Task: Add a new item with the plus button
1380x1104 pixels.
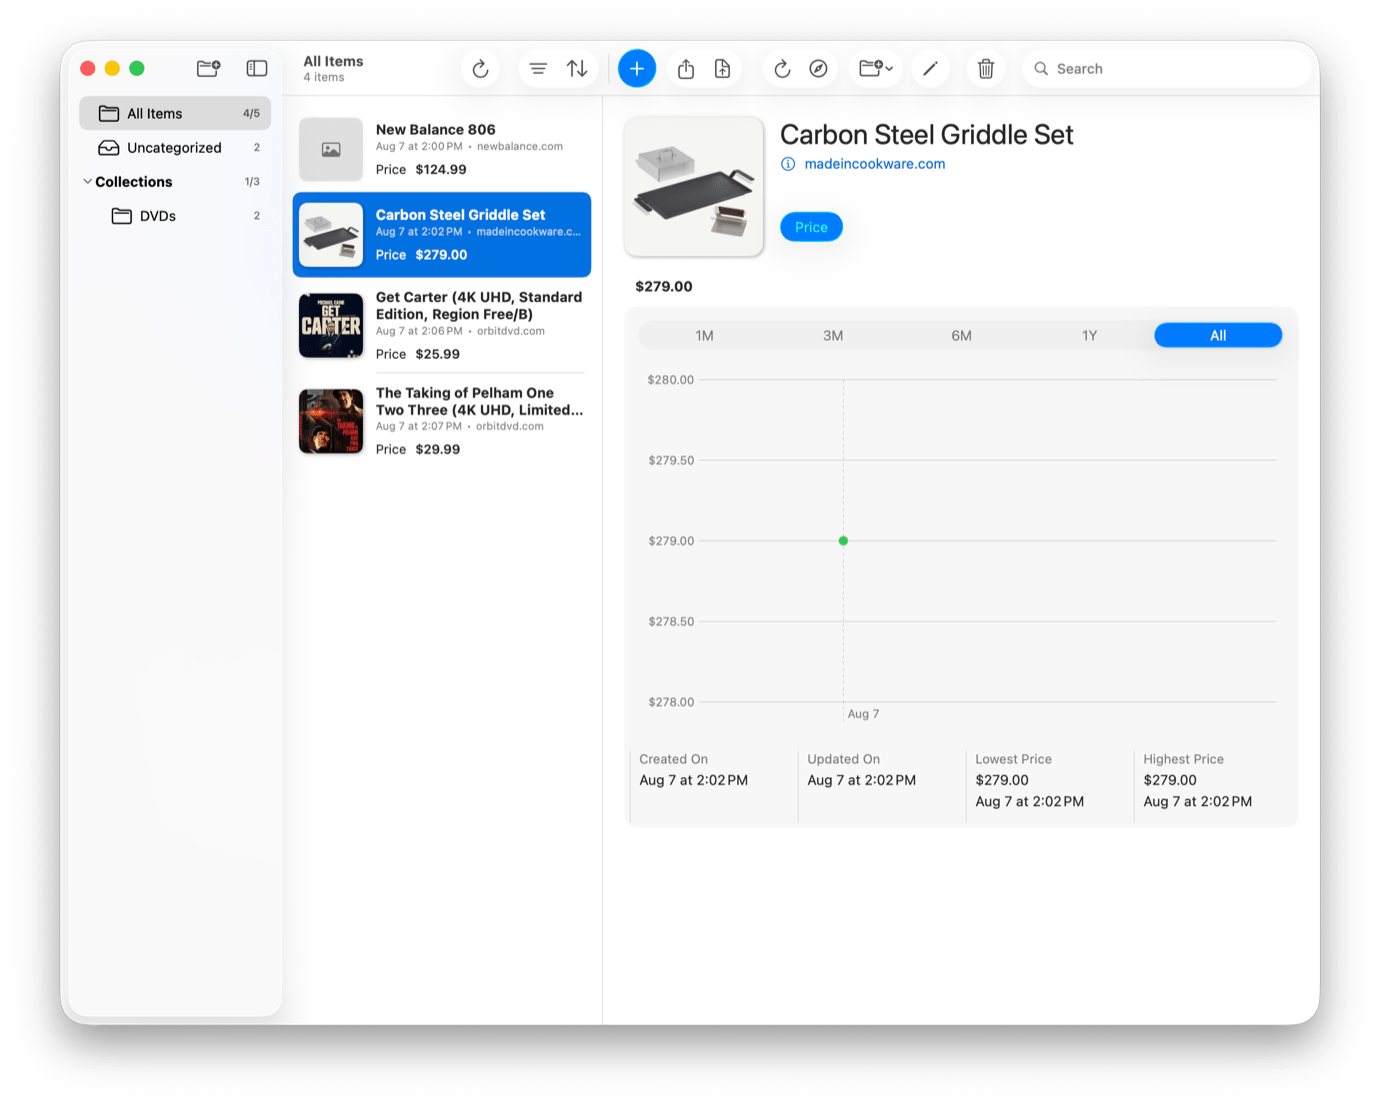Action: (637, 68)
